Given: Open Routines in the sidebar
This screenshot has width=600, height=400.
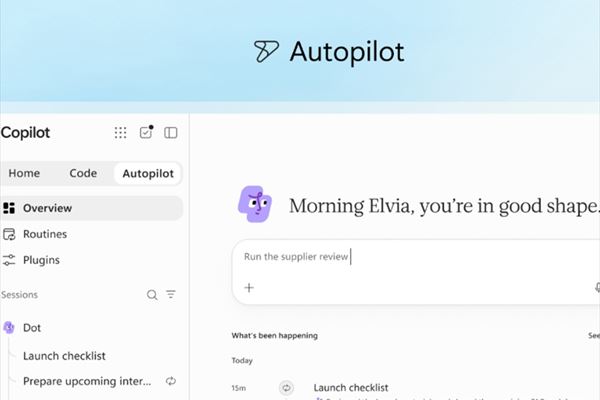Looking at the screenshot, I should click(91, 234).
